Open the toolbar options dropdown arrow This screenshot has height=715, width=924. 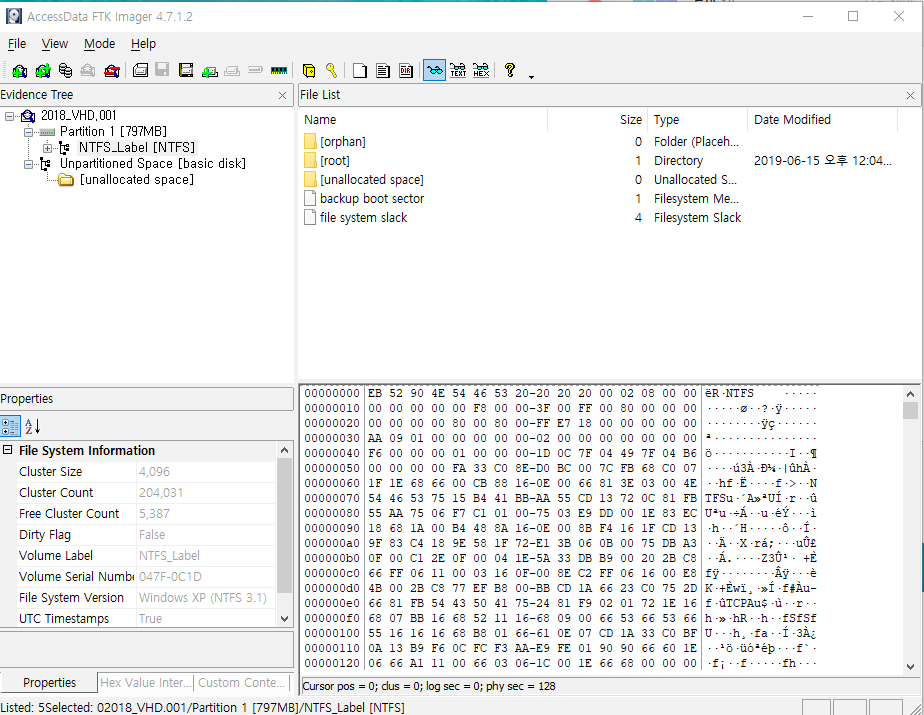(x=531, y=77)
